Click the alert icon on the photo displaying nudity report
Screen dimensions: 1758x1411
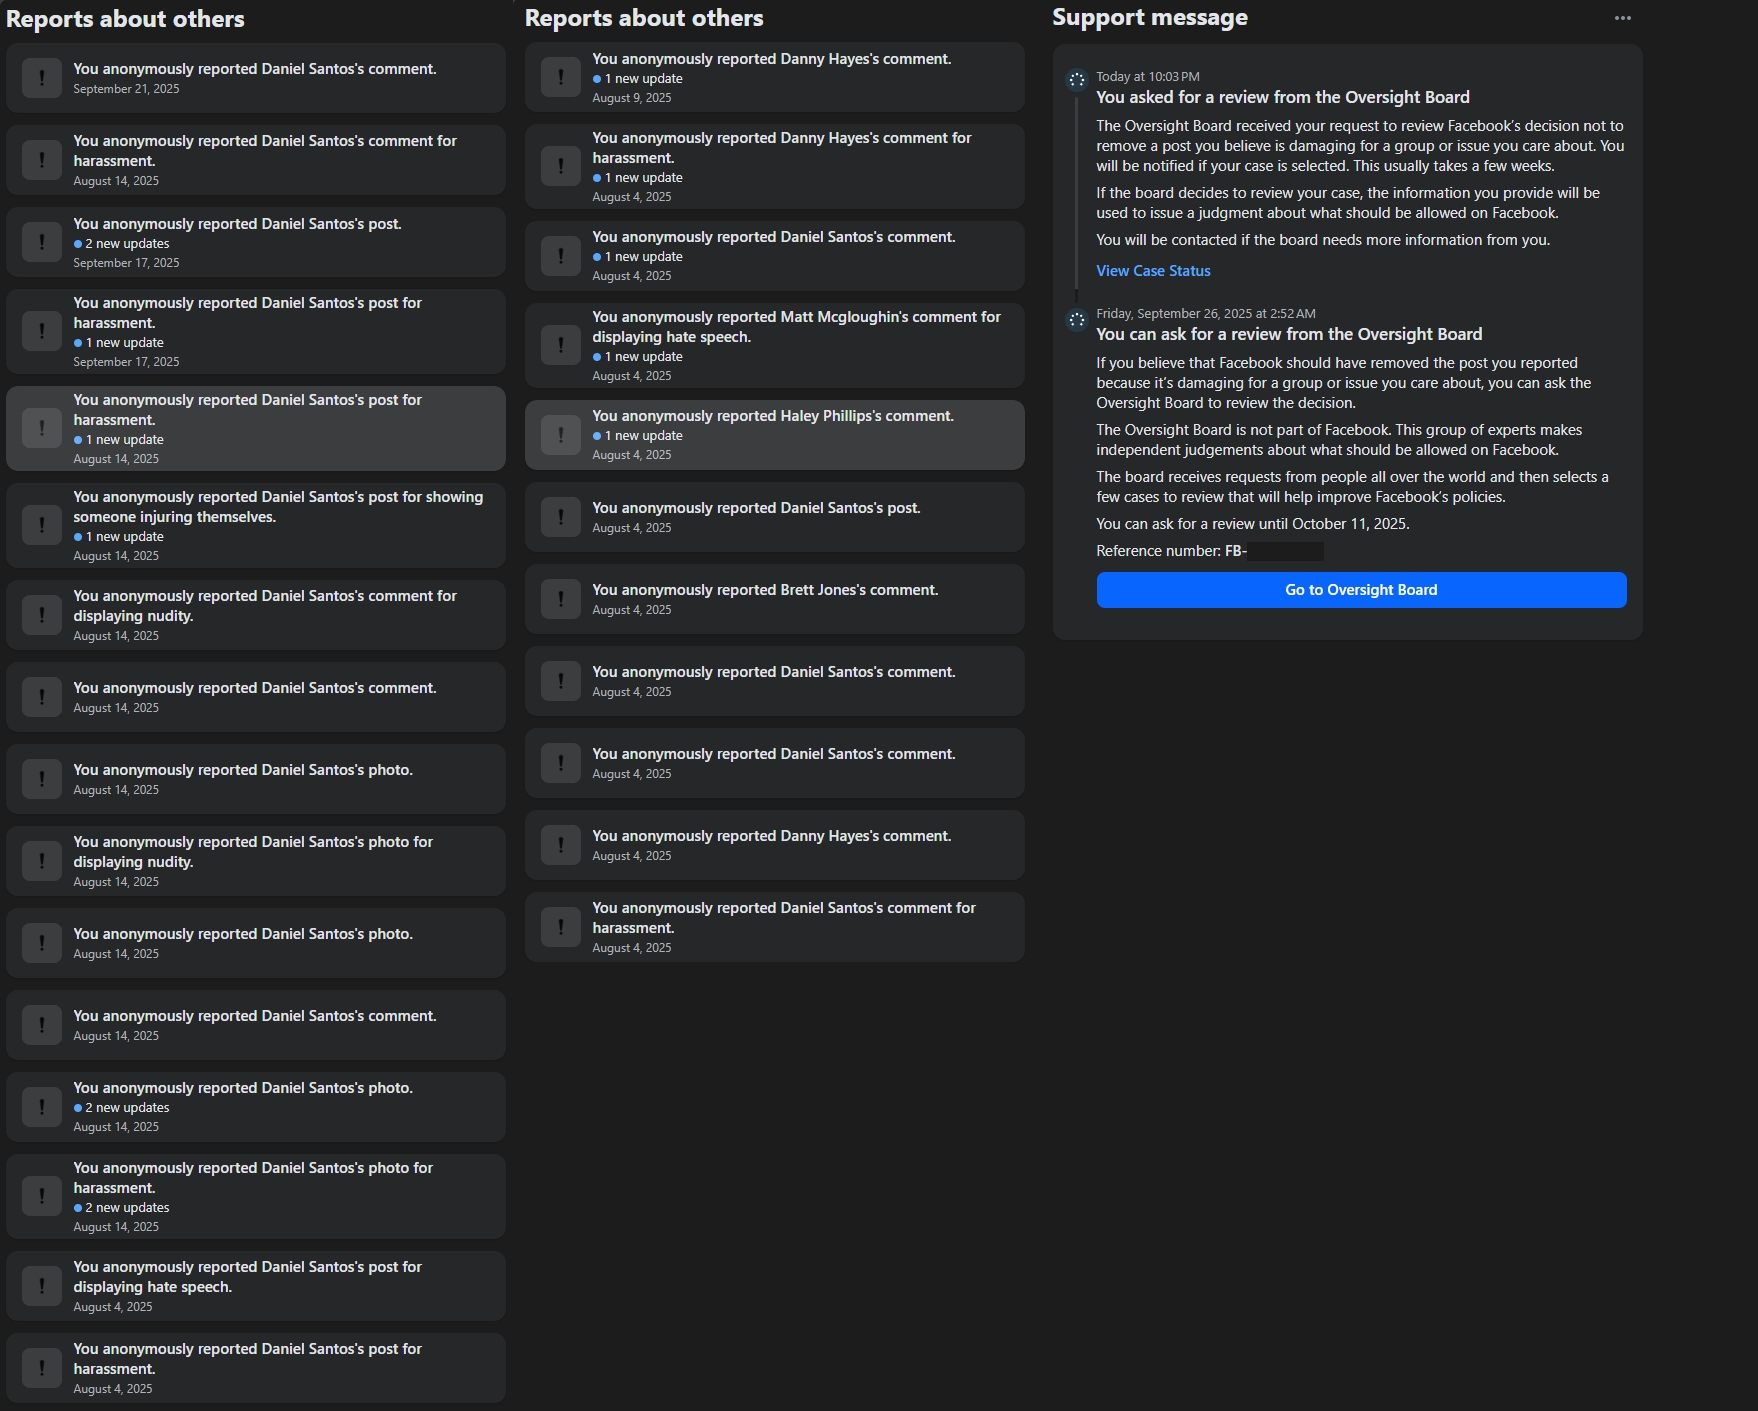(x=42, y=861)
